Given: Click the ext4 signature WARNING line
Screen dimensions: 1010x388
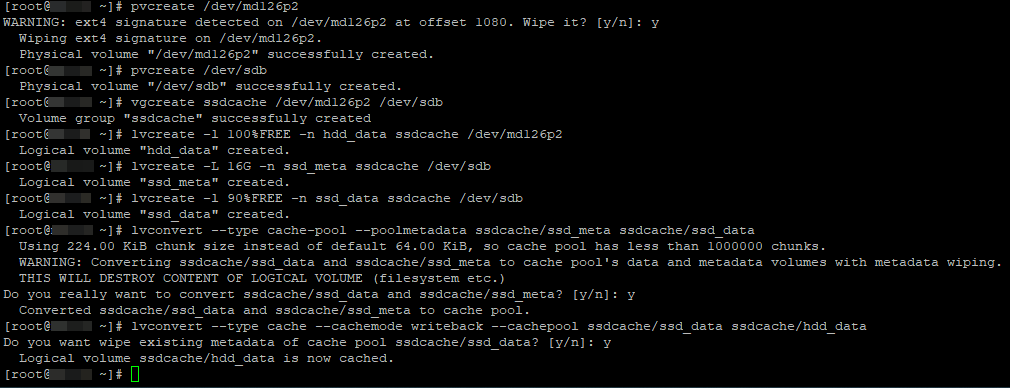Looking at the screenshot, I should click(331, 23).
